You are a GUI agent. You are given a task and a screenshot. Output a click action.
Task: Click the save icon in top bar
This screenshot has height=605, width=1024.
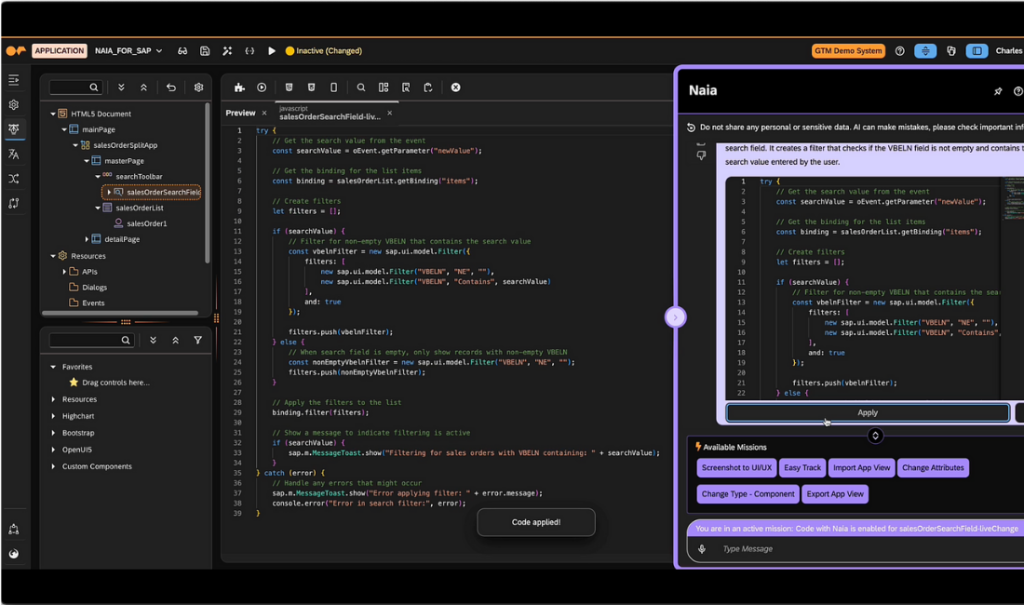pos(205,51)
